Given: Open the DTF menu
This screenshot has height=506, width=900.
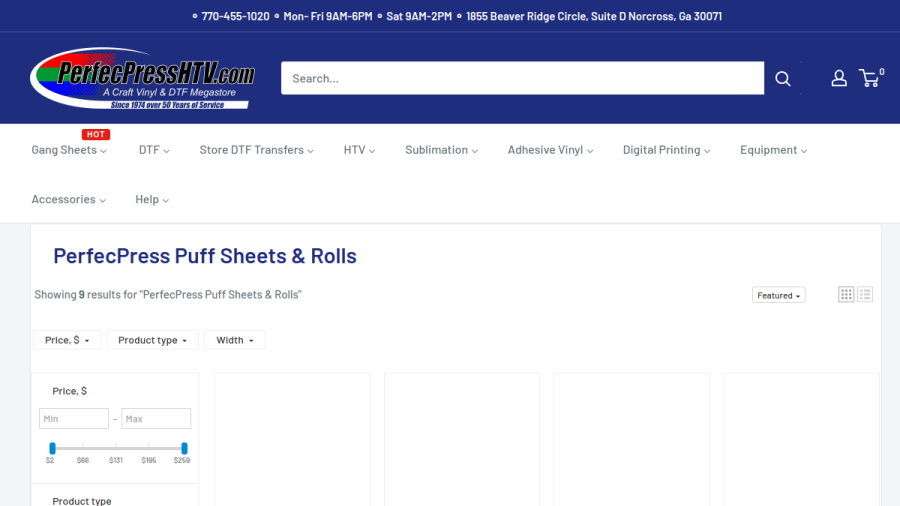Looking at the screenshot, I should 154,150.
